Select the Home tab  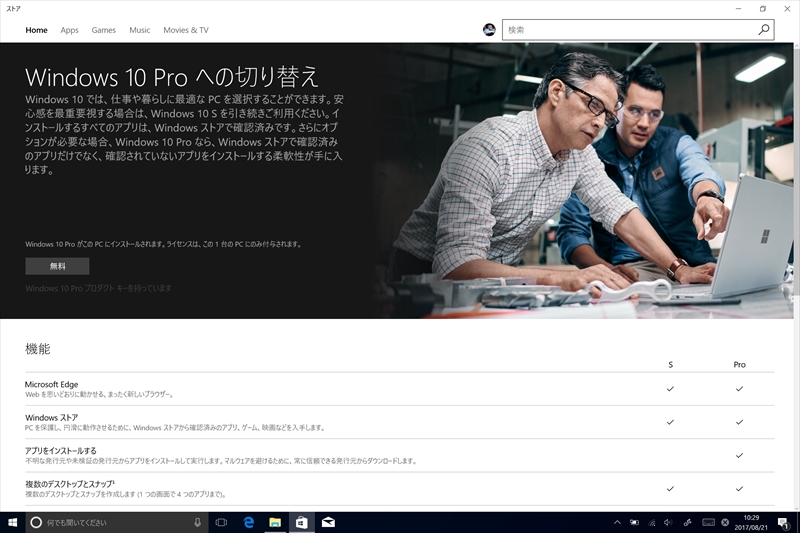(36, 30)
